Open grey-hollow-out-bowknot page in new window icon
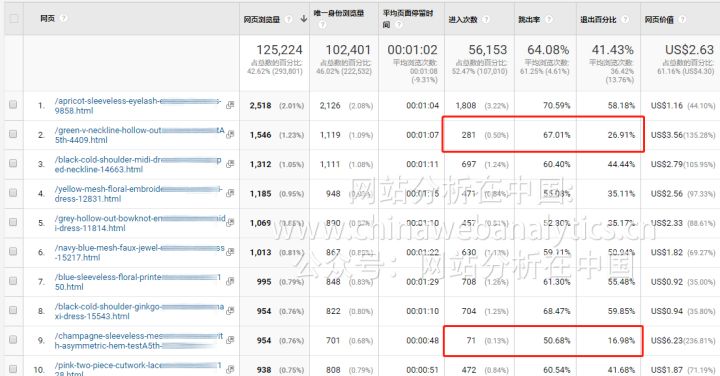The image size is (720, 376). pyautogui.click(x=230, y=222)
